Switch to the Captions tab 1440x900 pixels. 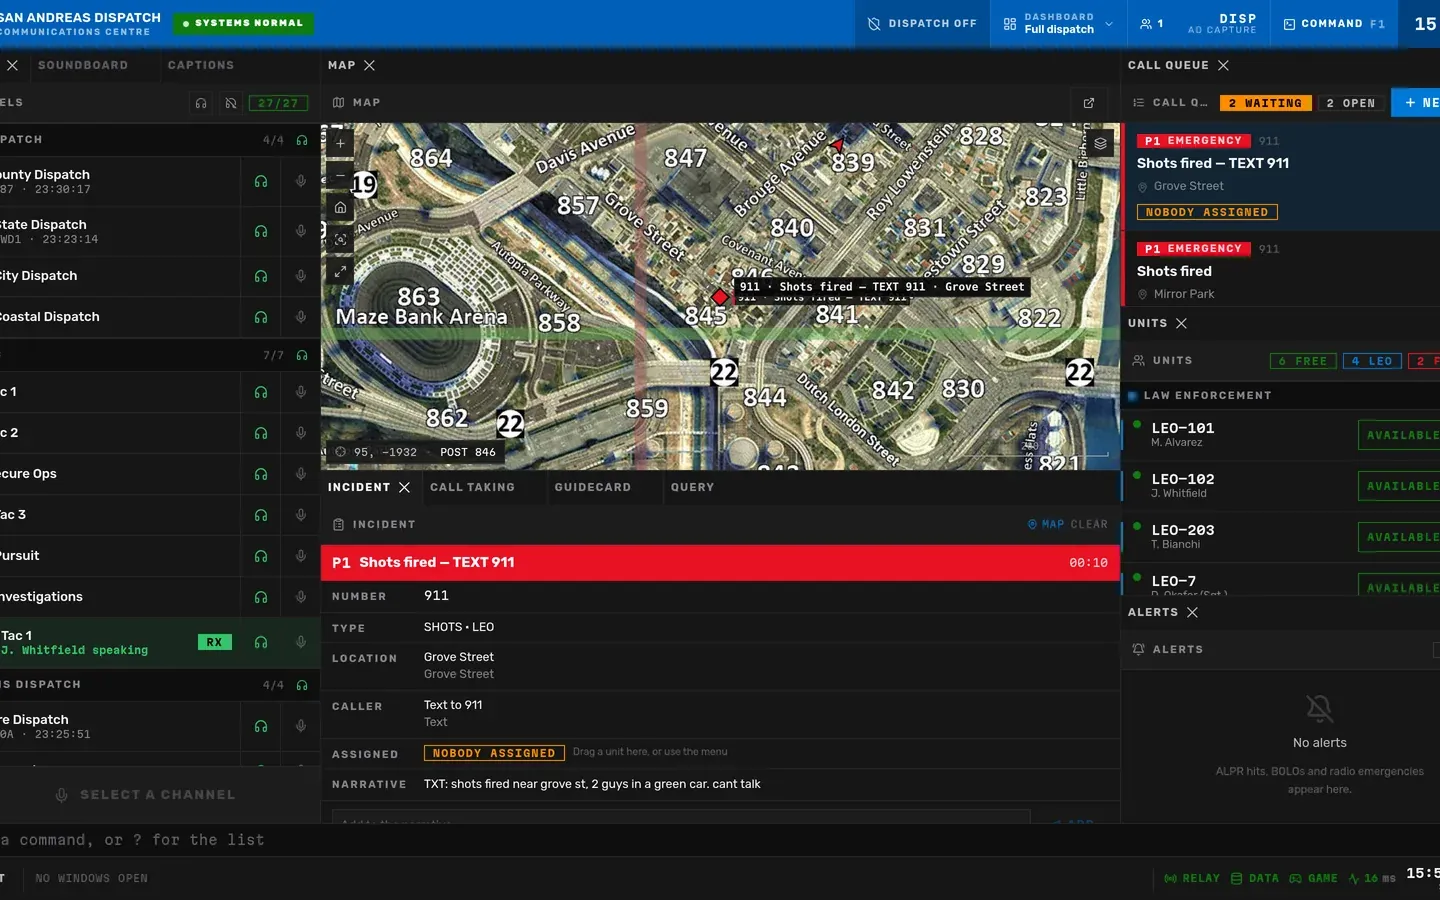201,65
